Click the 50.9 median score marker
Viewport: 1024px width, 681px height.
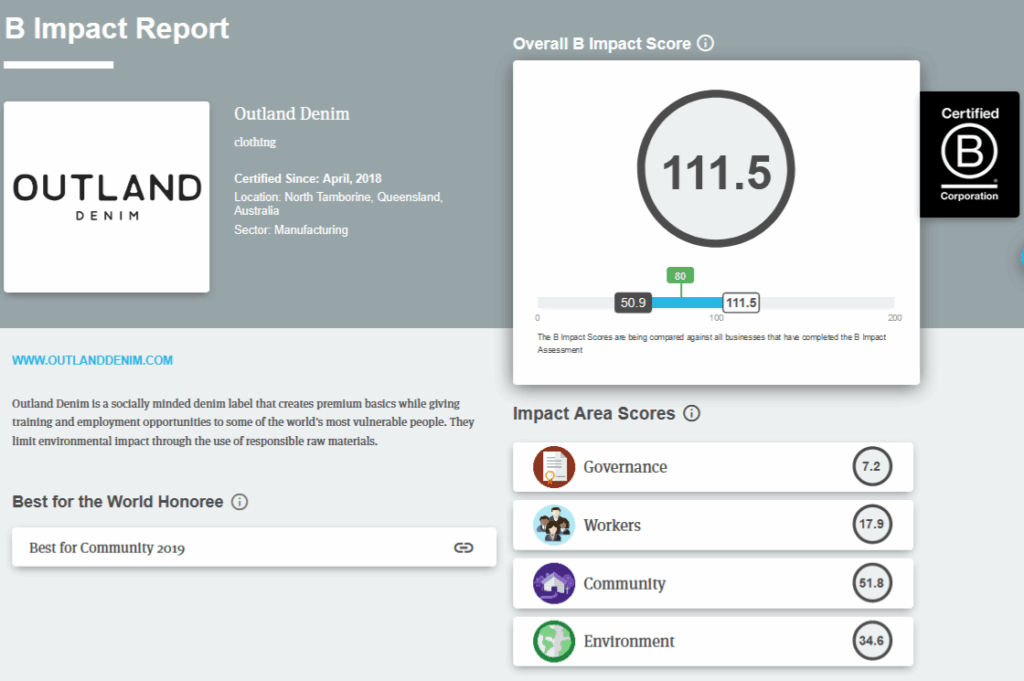633,302
